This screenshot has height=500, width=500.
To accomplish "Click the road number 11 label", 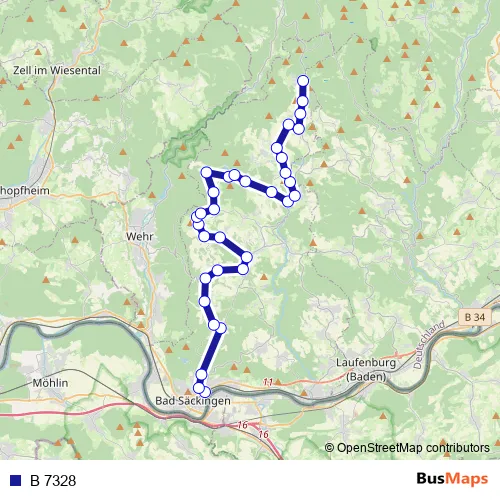I will (x=268, y=382).
